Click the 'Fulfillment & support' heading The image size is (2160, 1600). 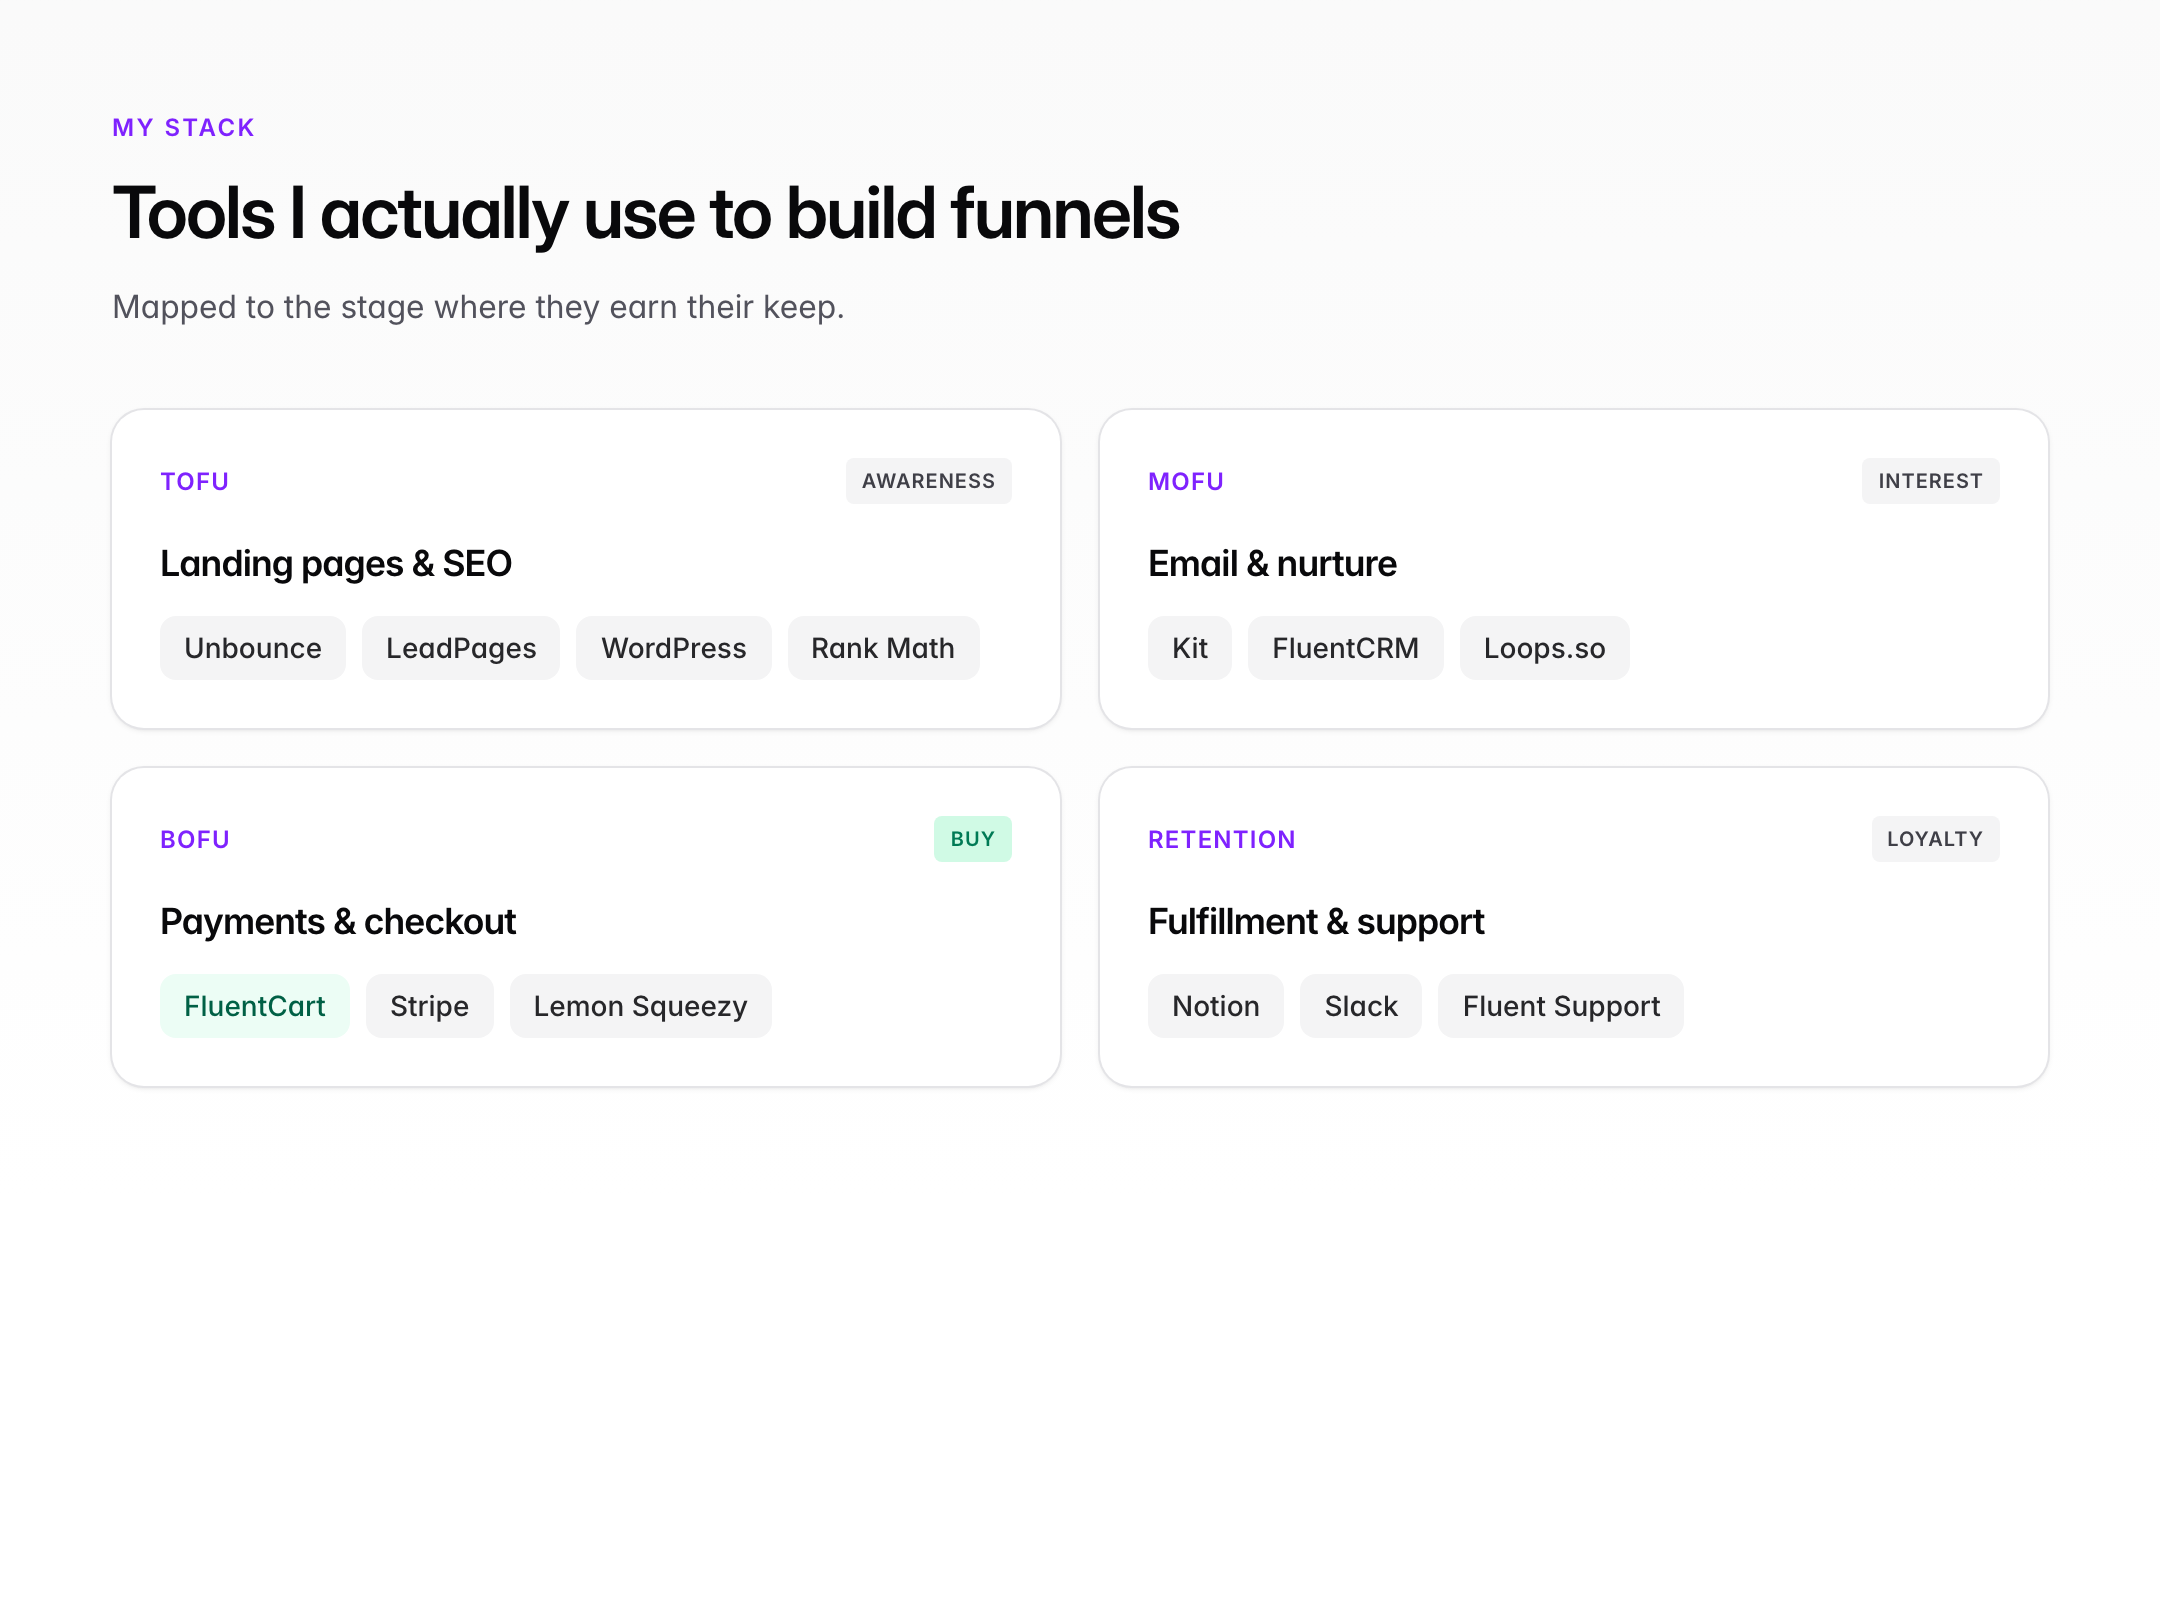click(x=1316, y=922)
